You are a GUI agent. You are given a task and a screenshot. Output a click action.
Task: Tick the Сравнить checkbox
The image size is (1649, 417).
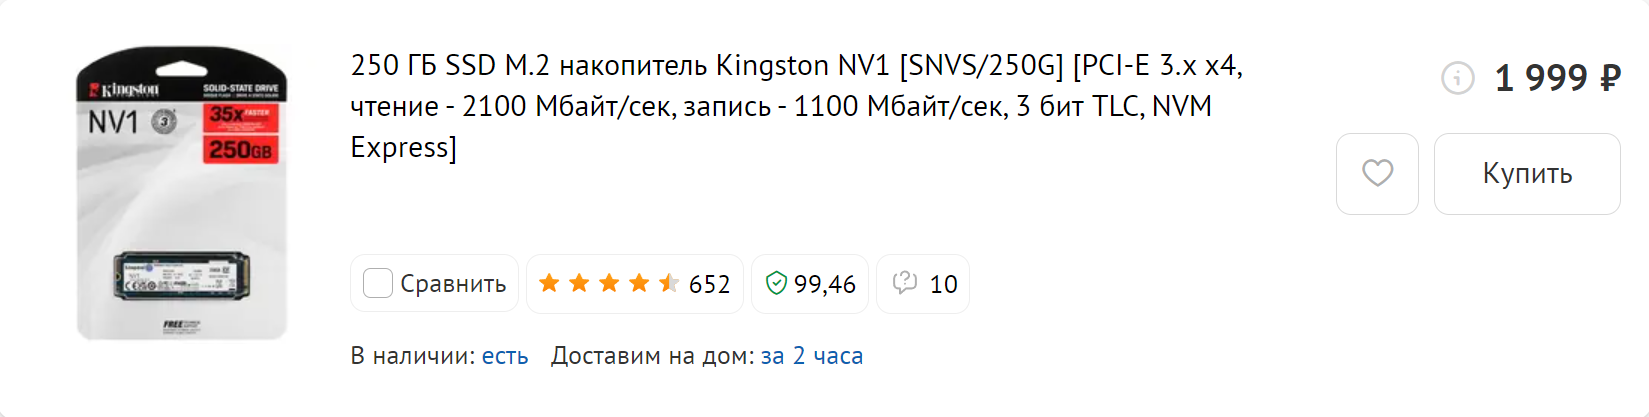pyautogui.click(x=377, y=283)
